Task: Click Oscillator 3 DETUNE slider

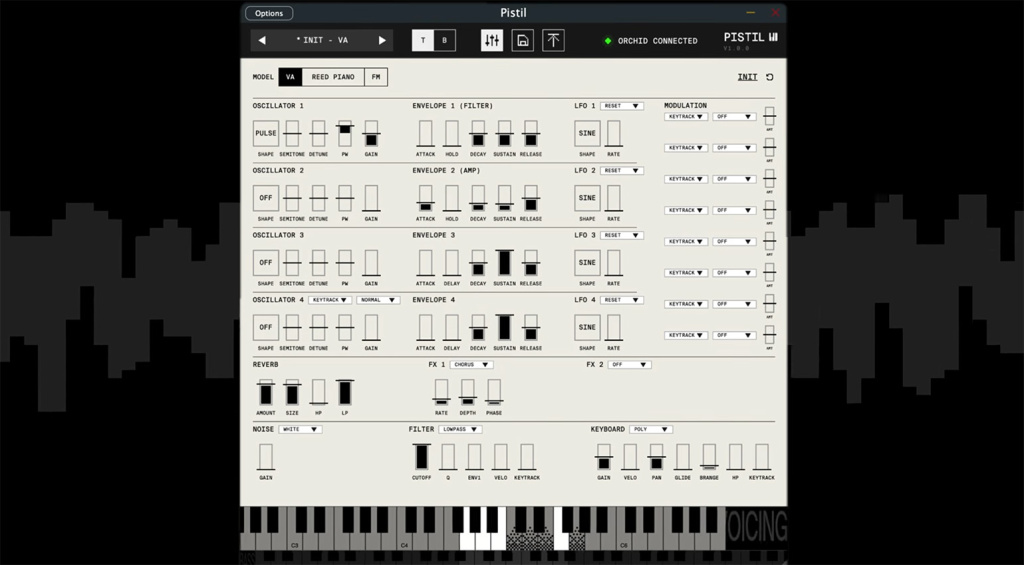Action: [318, 263]
